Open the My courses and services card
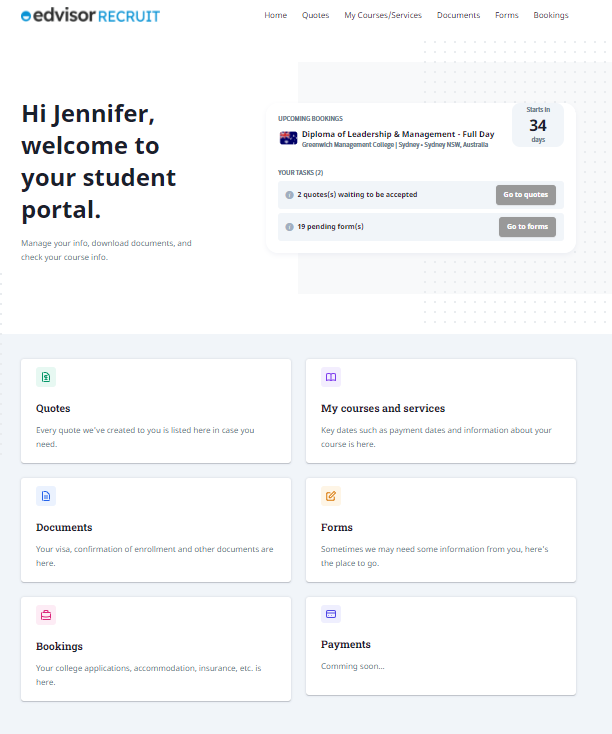612x734 pixels. pyautogui.click(x=441, y=411)
